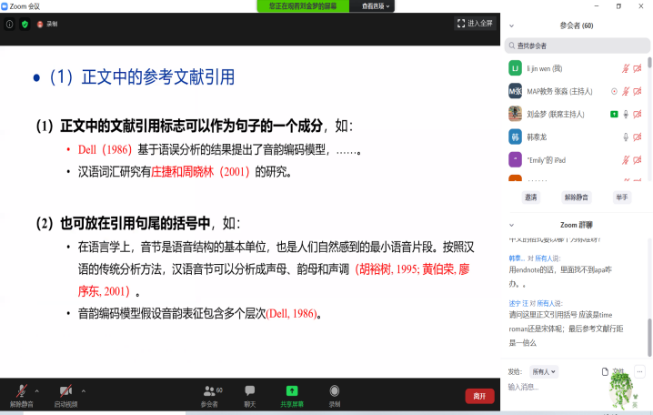This screenshot has width=653, height=415.
Task: Click the 邀请 invite button
Action: tap(531, 197)
